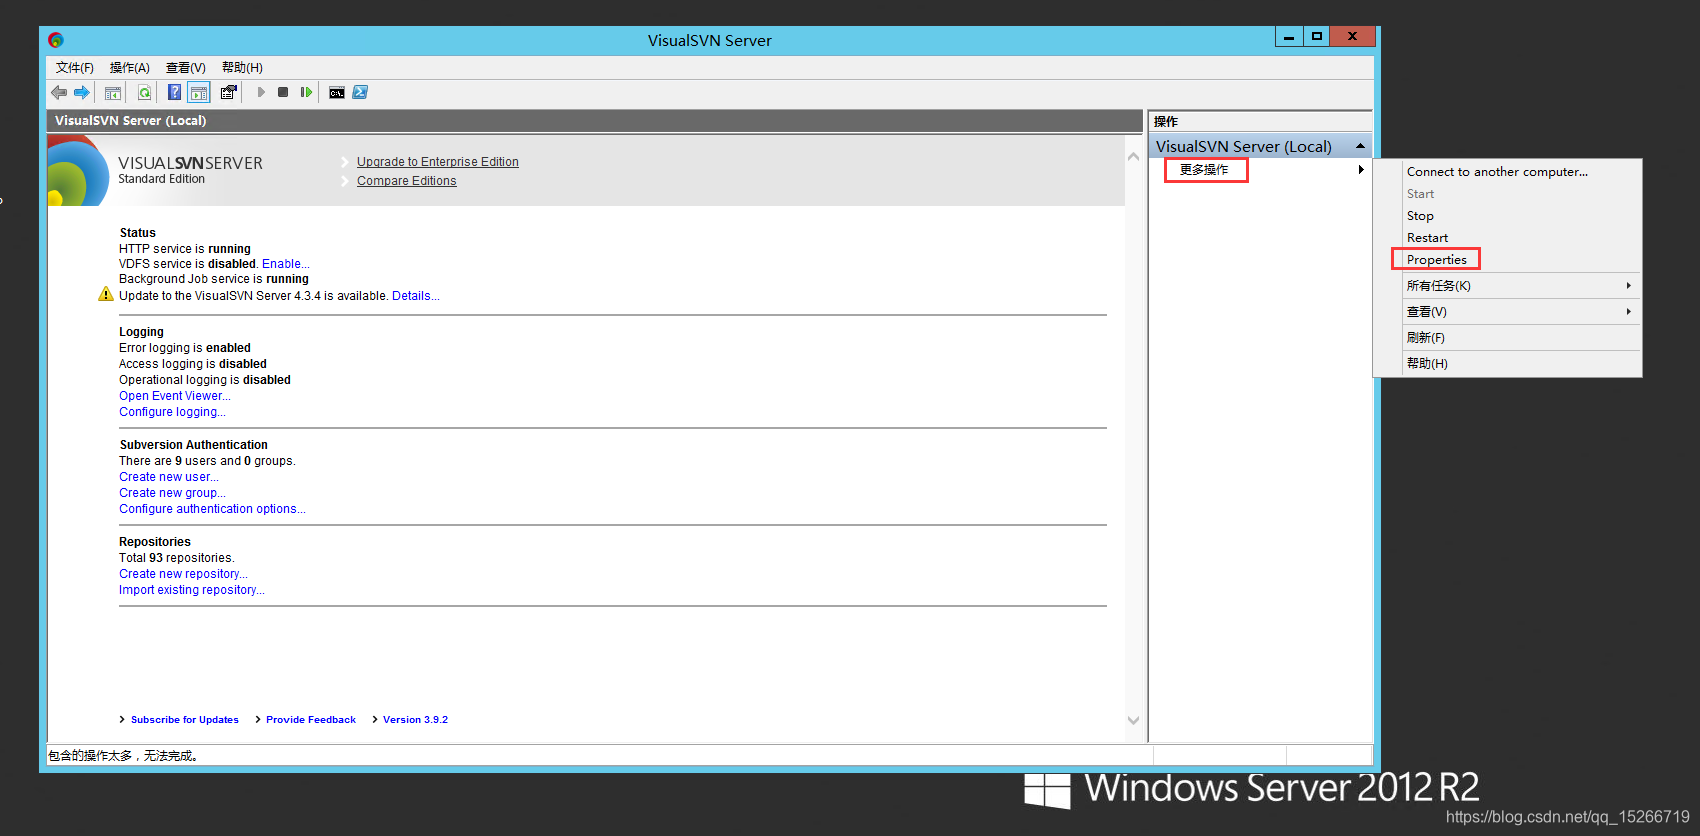Open the 查看(V) menu in menu bar

click(186, 67)
